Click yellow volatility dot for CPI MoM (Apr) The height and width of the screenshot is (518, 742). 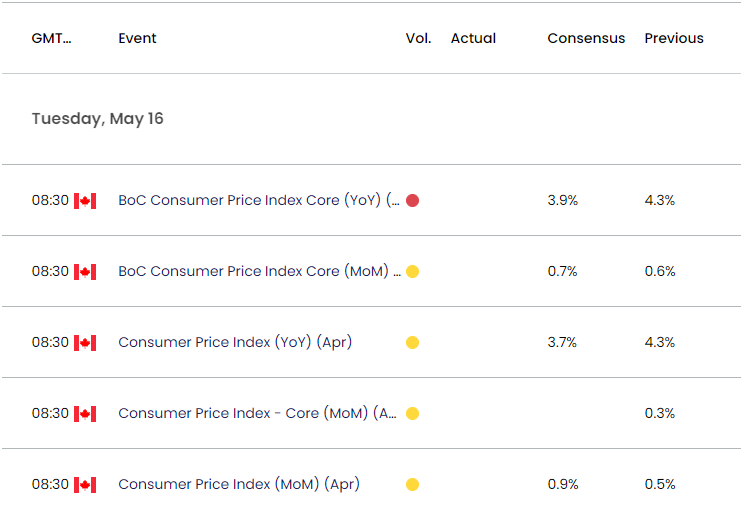pyautogui.click(x=412, y=485)
